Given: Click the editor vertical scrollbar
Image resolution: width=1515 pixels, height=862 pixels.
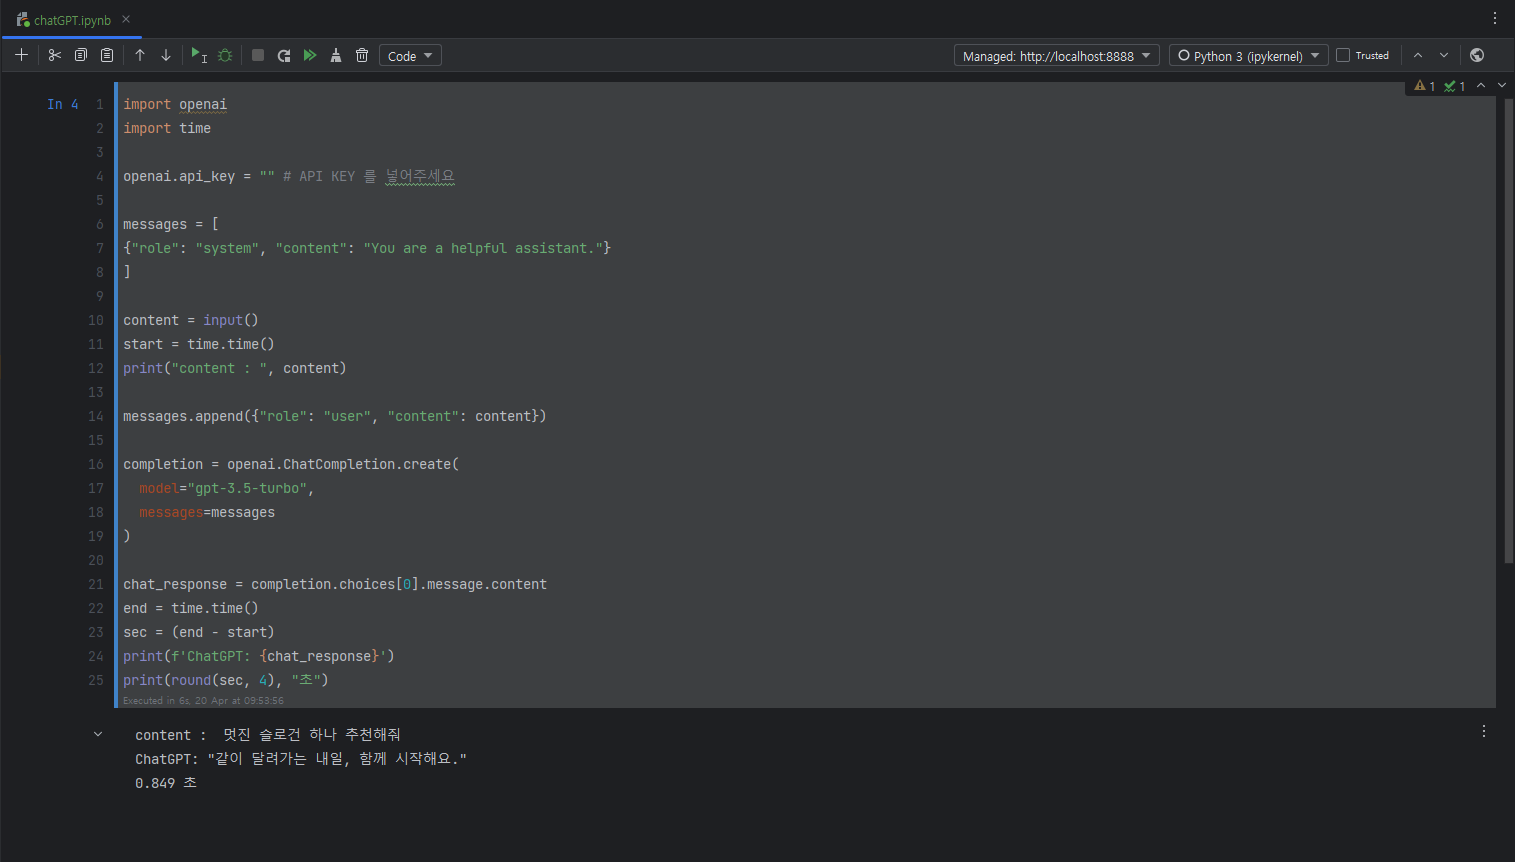Looking at the screenshot, I should [1509, 330].
